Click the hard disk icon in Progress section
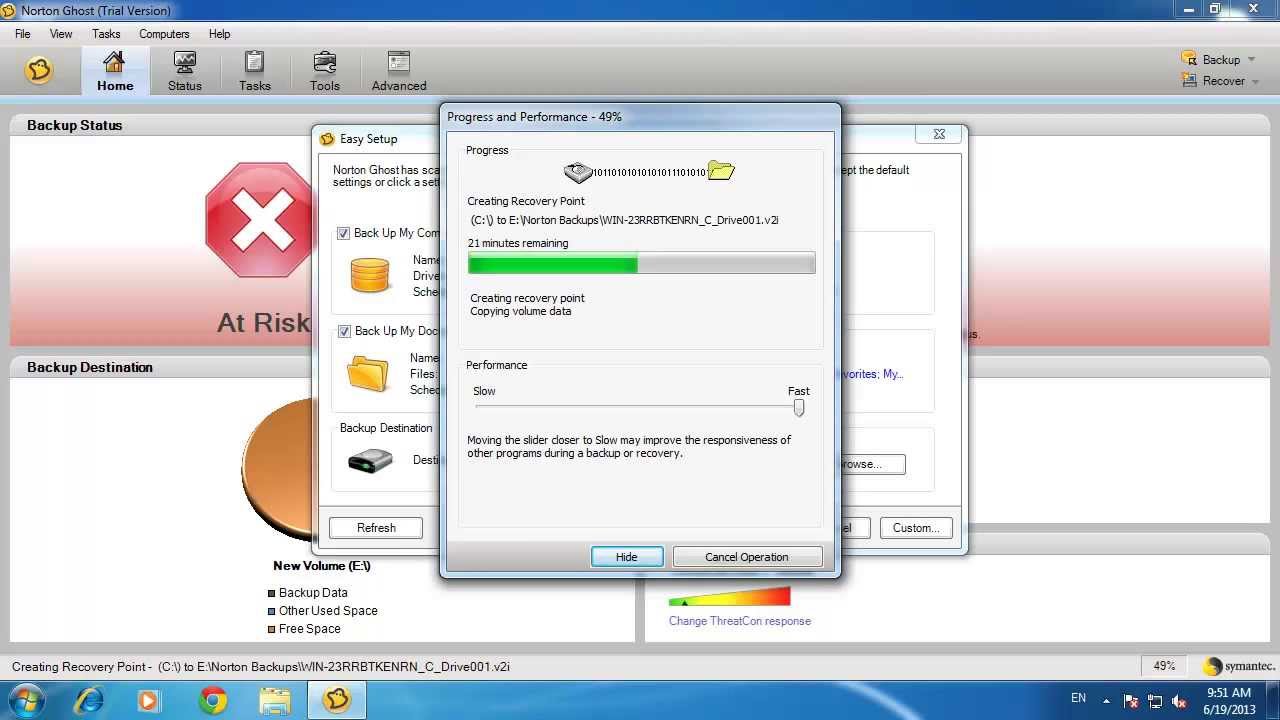The height and width of the screenshot is (720, 1280). pyautogui.click(x=578, y=172)
